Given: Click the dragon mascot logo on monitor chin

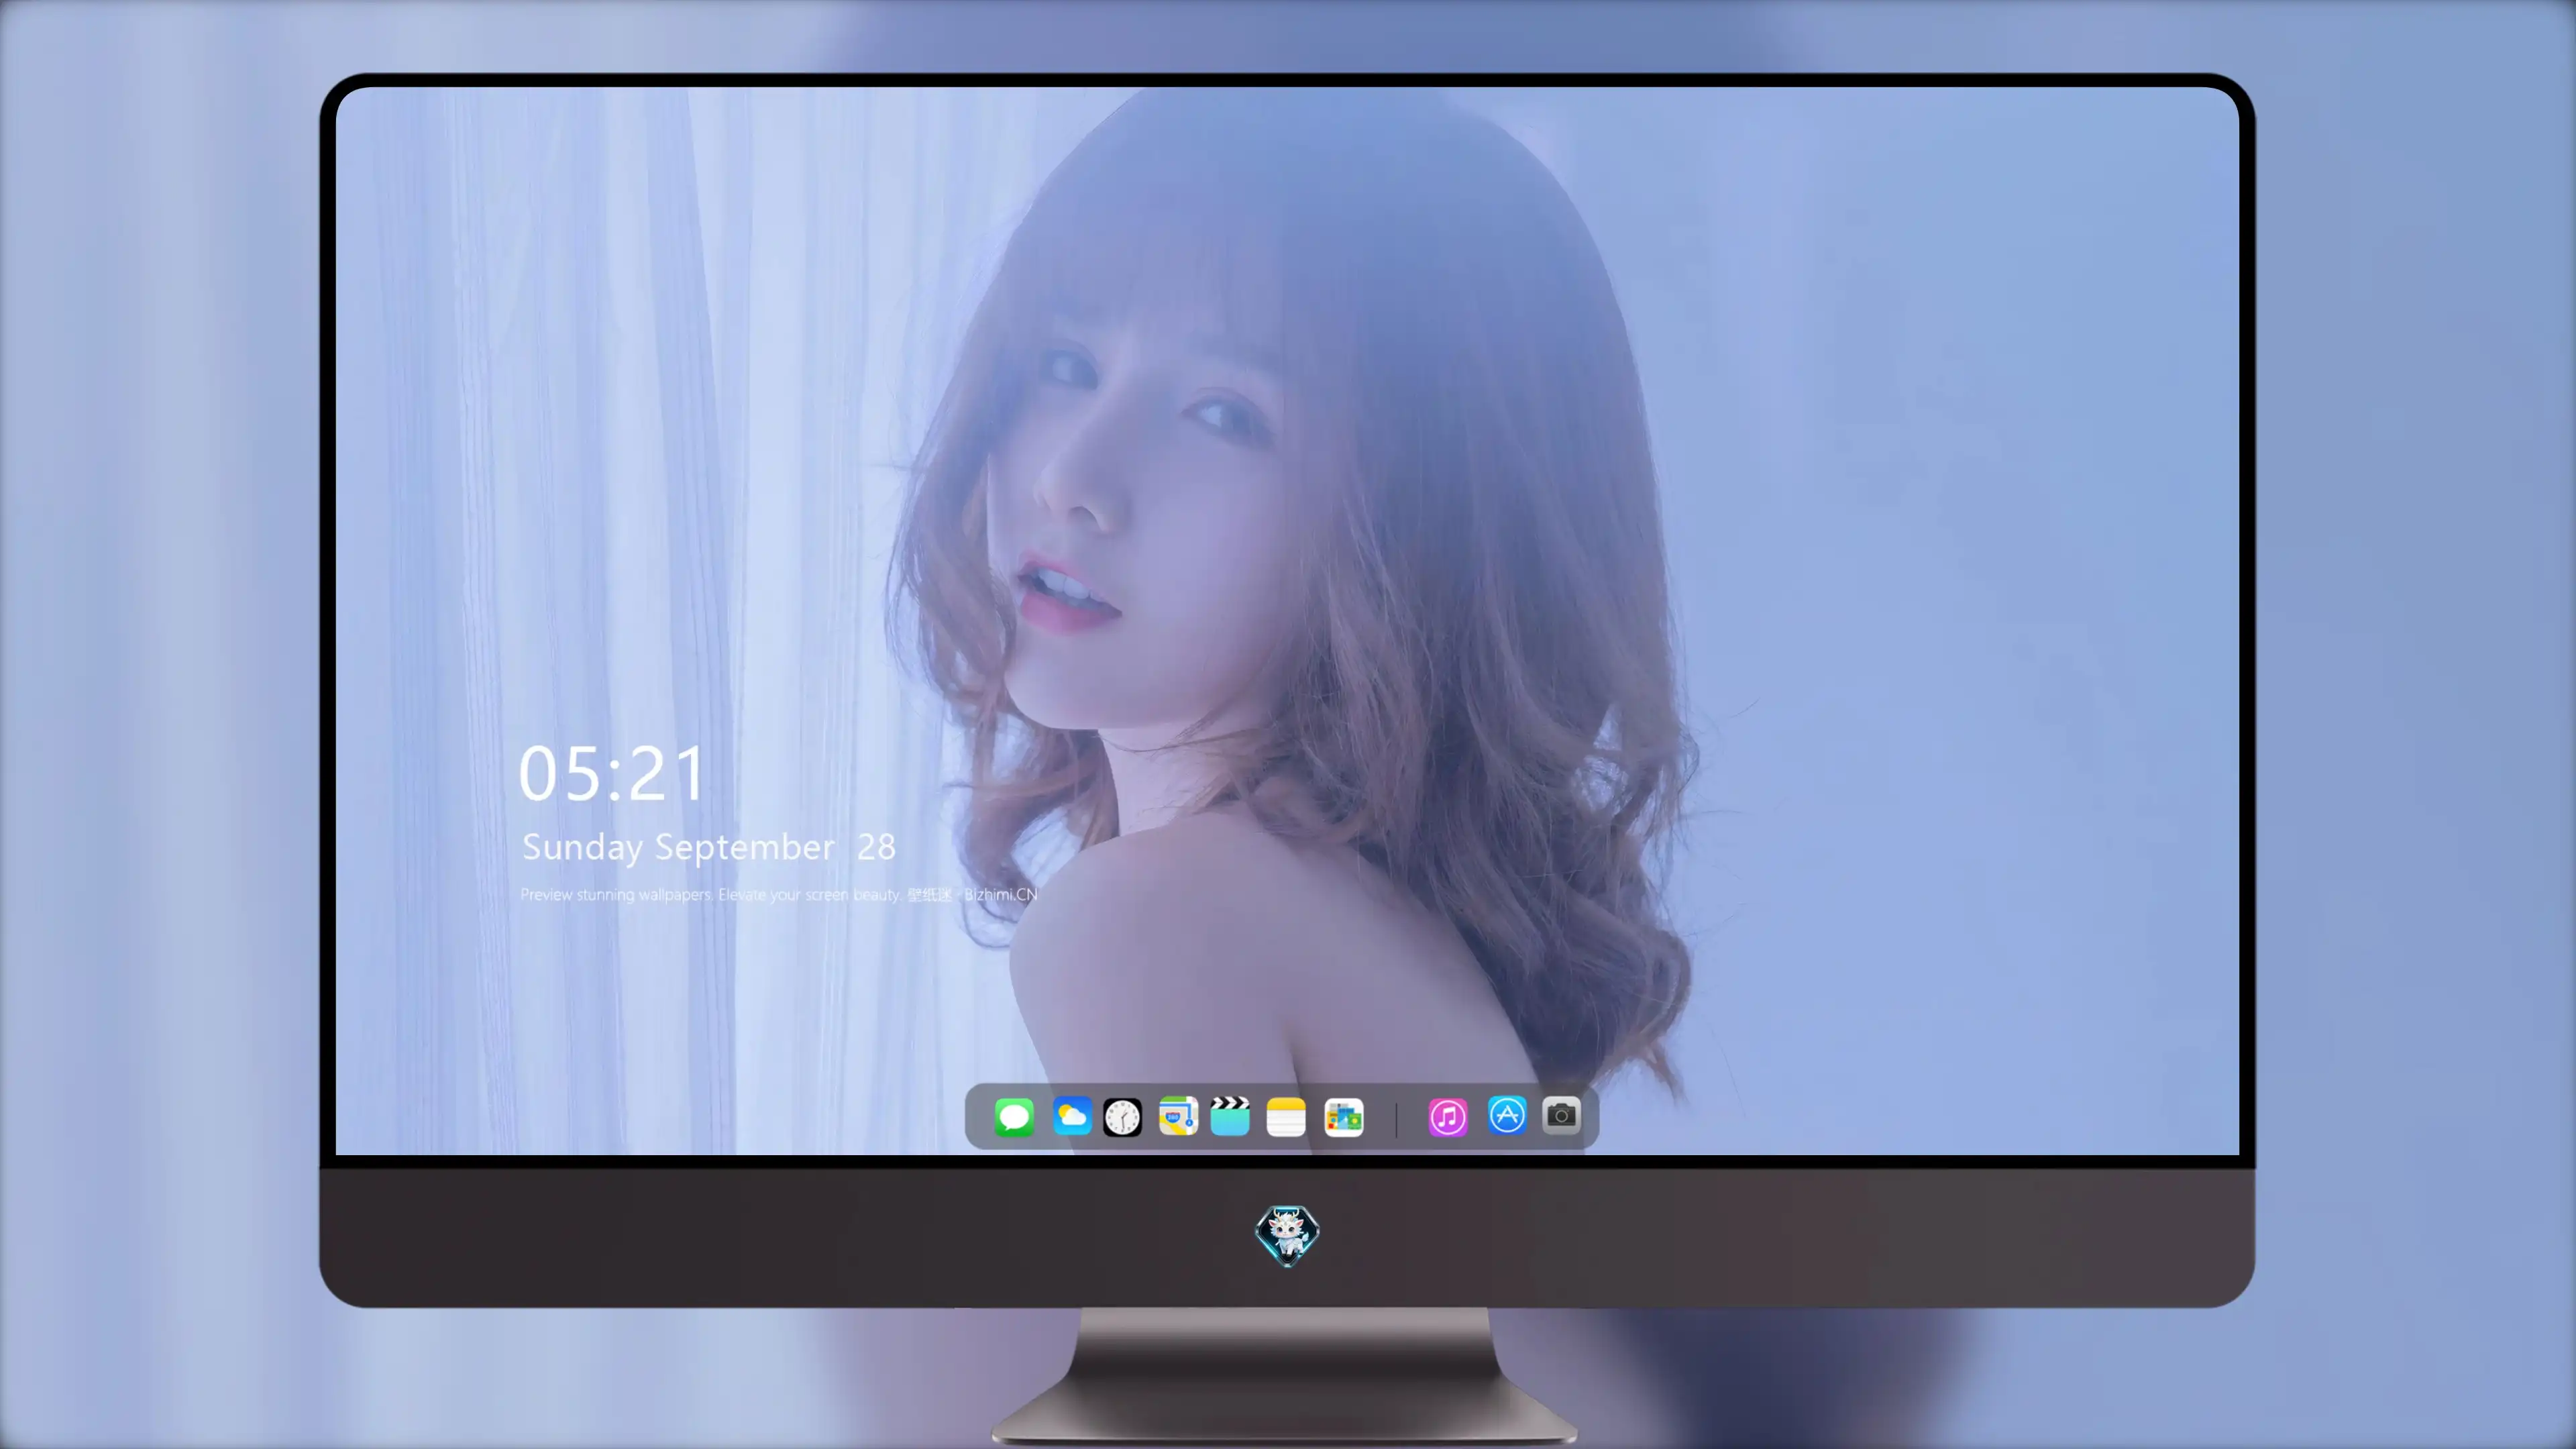Looking at the screenshot, I should [x=1287, y=1236].
